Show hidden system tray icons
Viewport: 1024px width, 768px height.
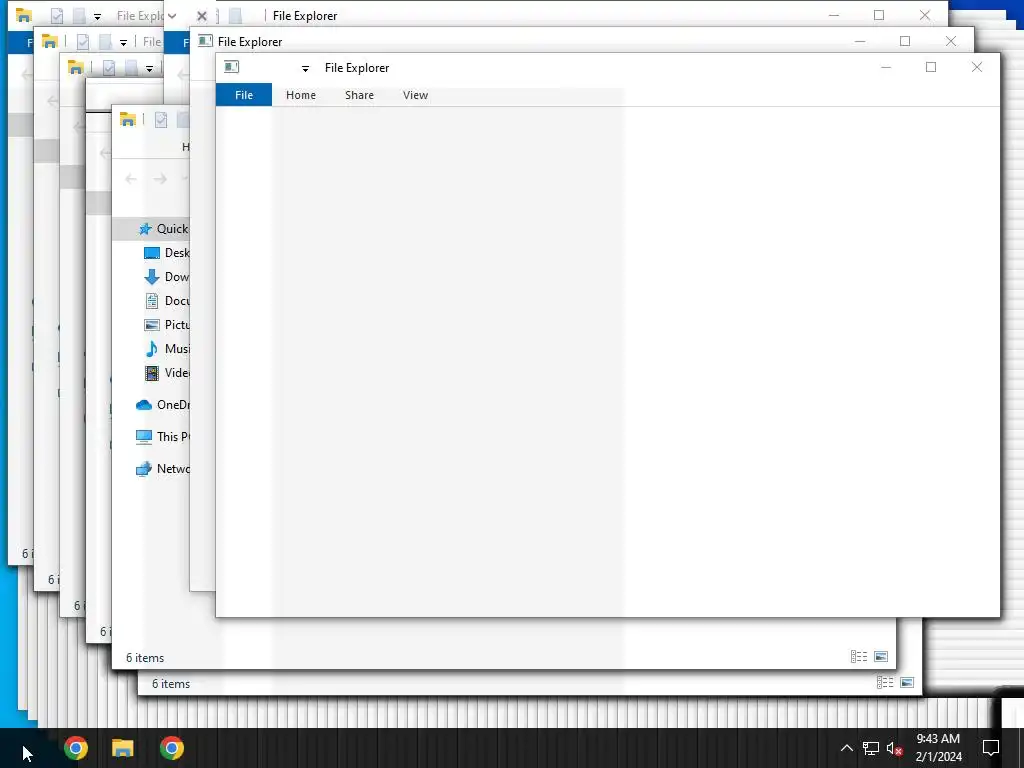click(846, 748)
